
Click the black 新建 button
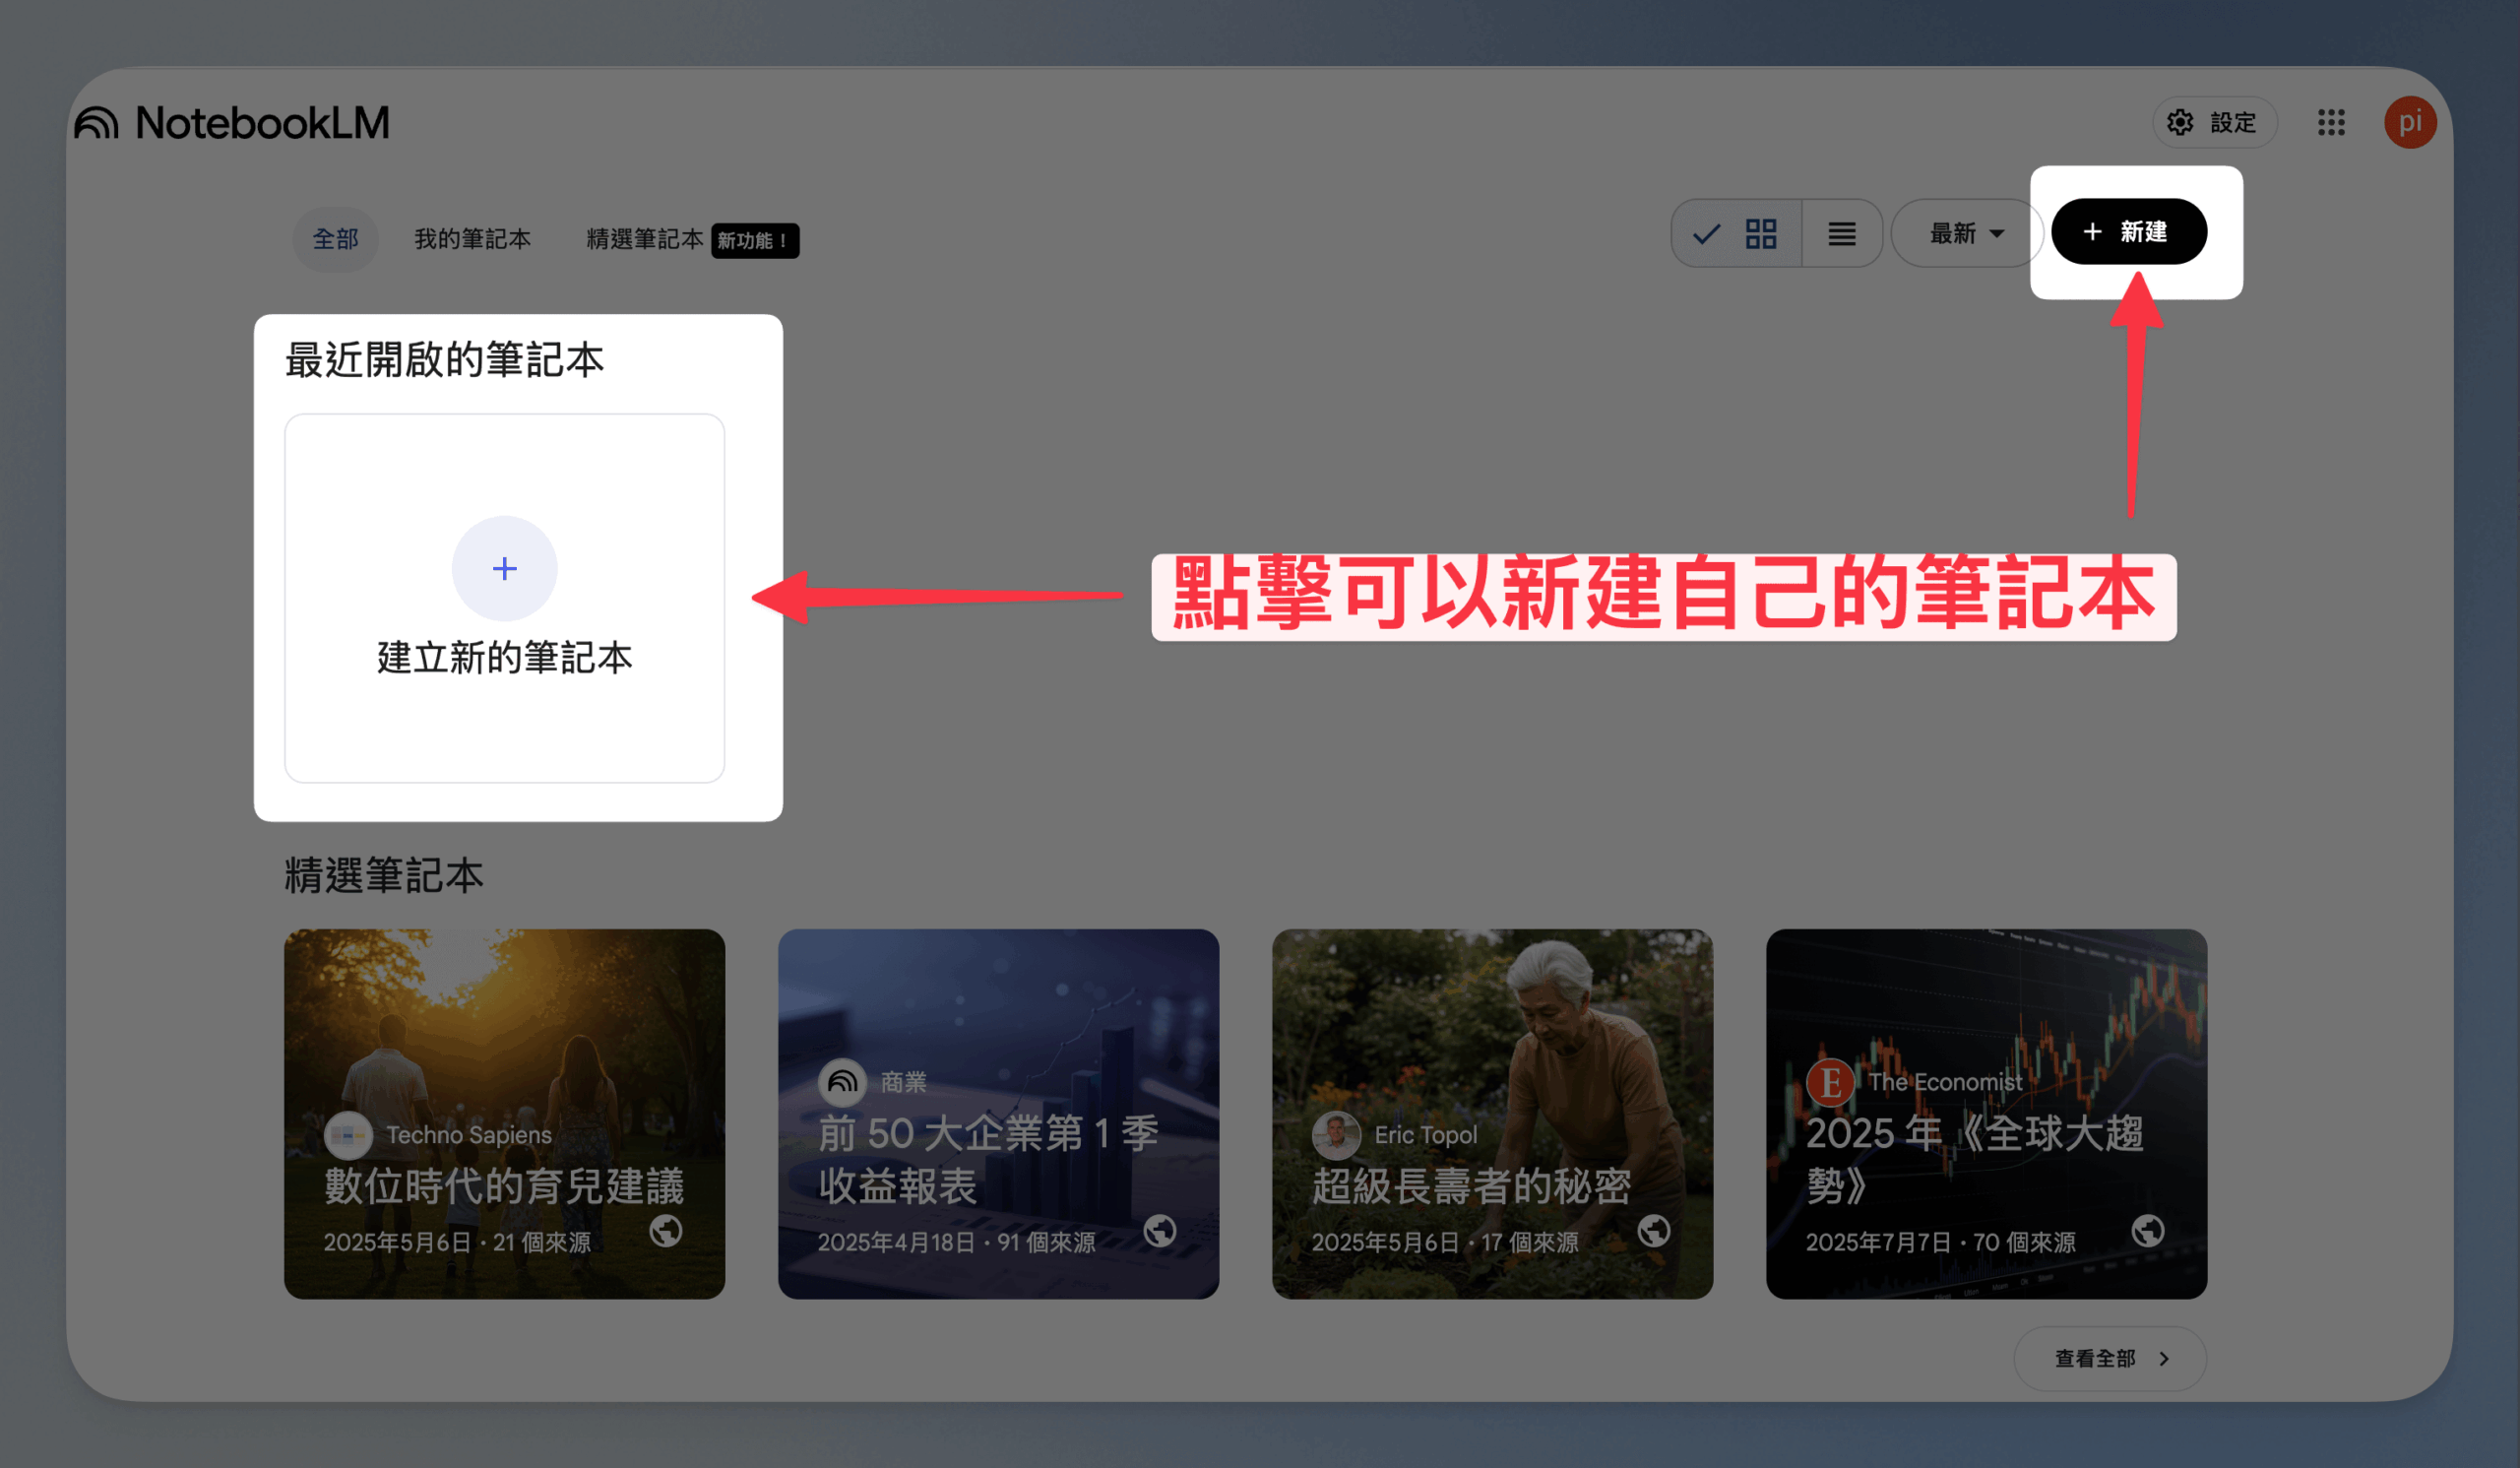click(2129, 232)
